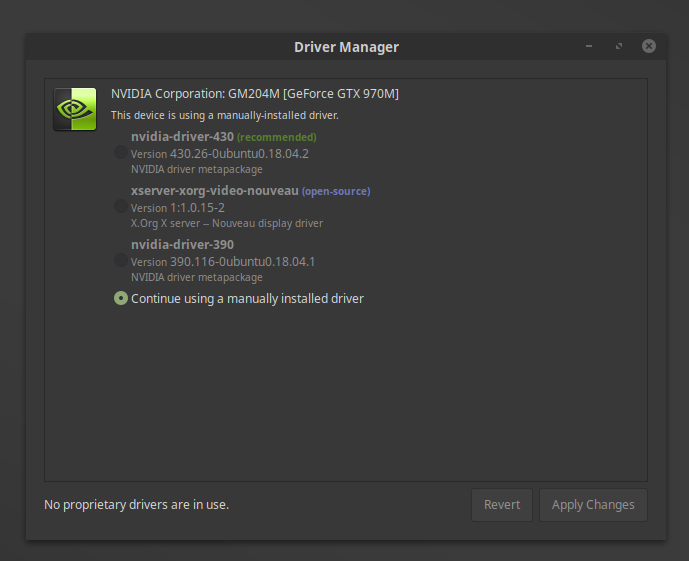Select xserver-xorg-video-nouveau radio button
Viewport: 689px width, 561px height.
(121, 206)
